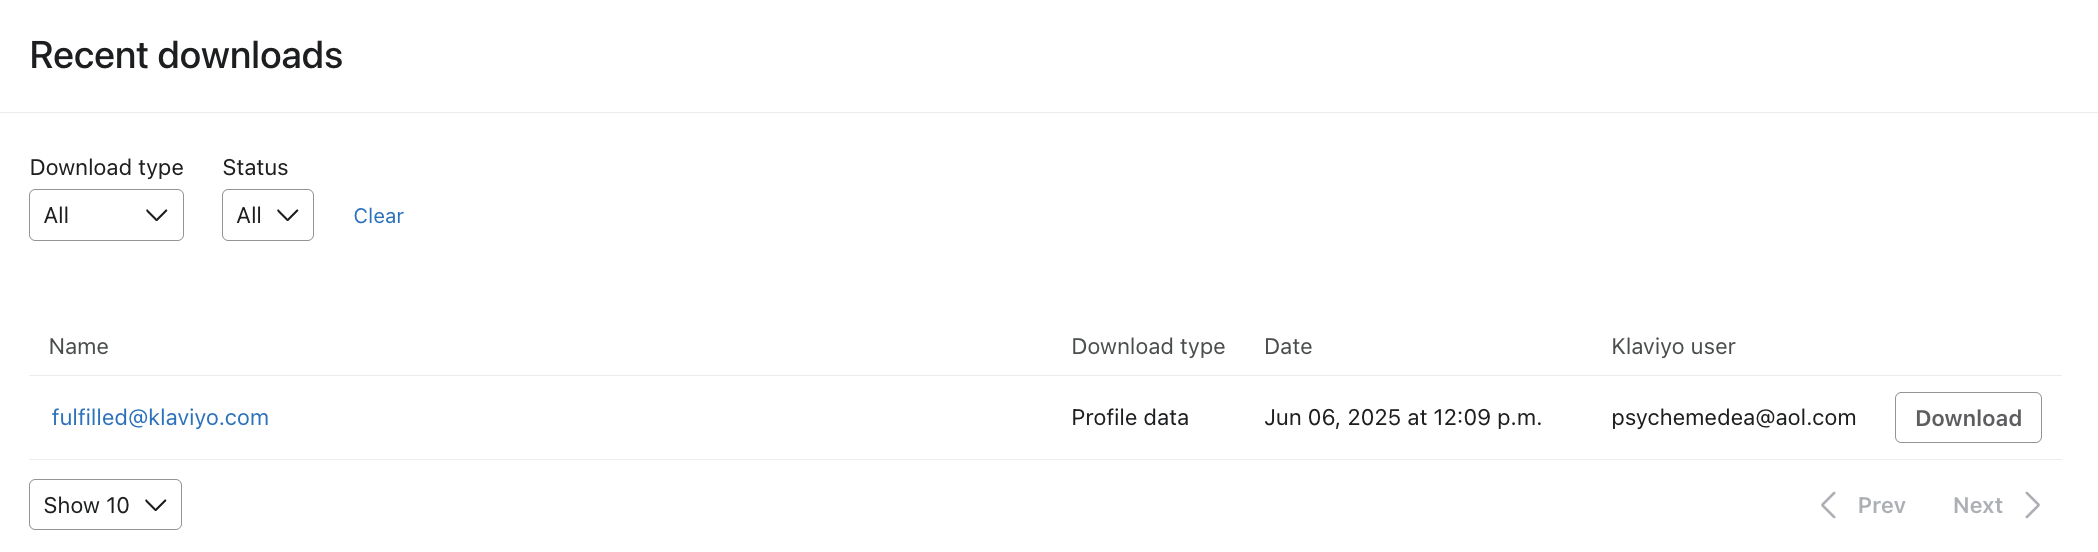The height and width of the screenshot is (552, 2098).
Task: Click the Prev pagination label
Action: (x=1881, y=505)
